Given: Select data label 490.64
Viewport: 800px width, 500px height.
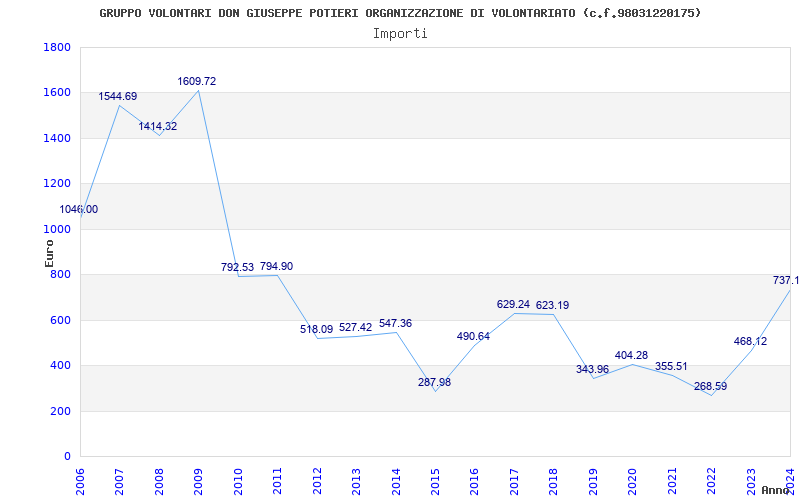Looking at the screenshot, I should point(473,336).
